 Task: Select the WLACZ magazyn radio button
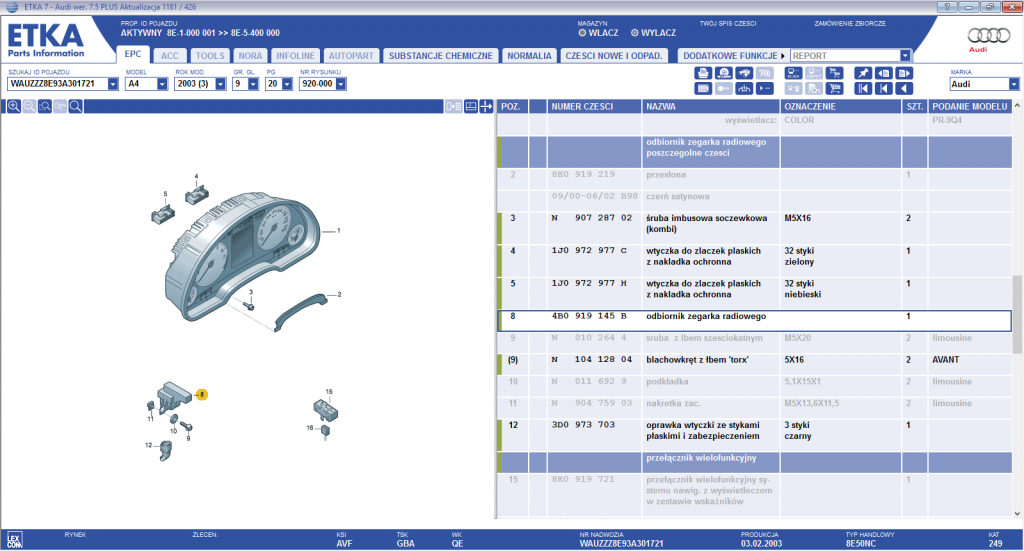[x=582, y=33]
